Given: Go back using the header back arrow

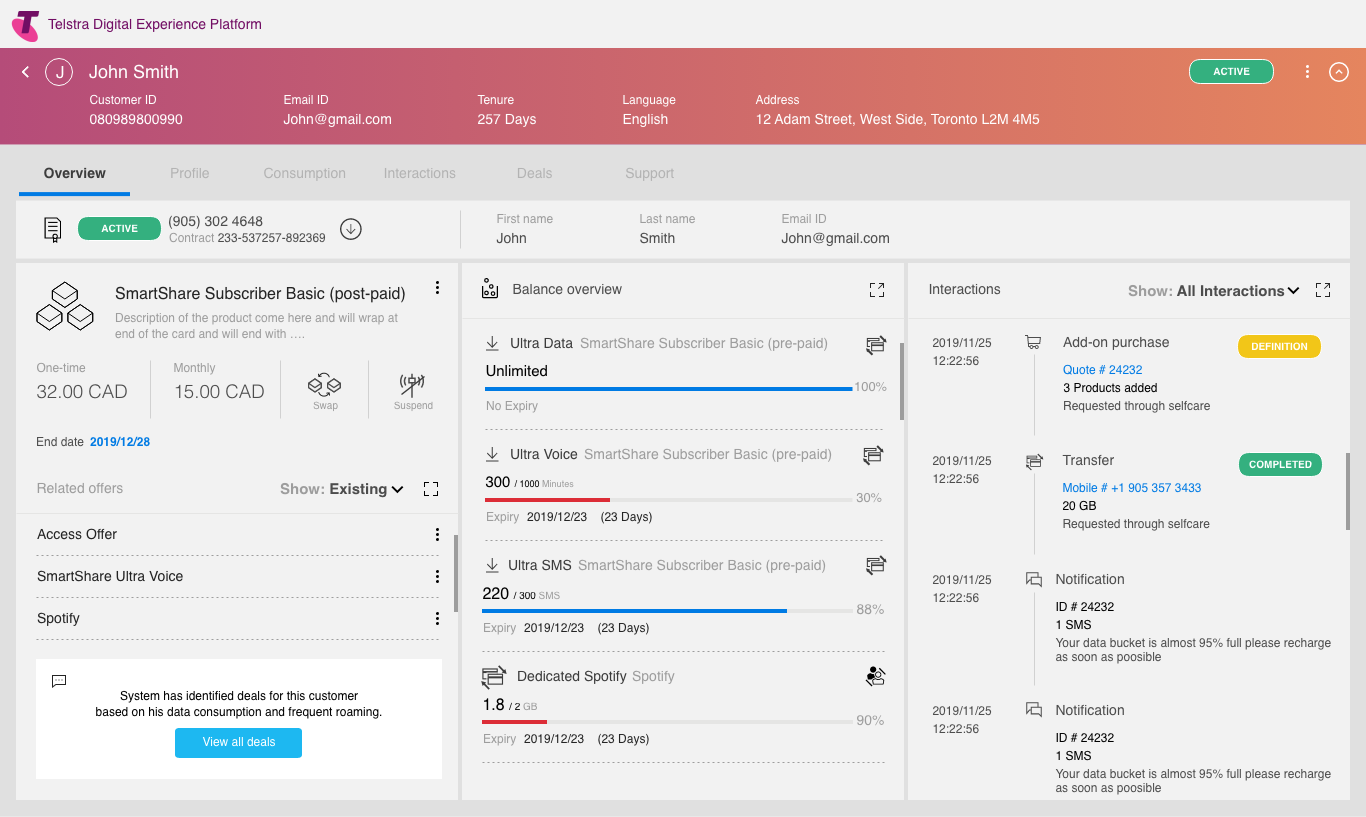Looking at the screenshot, I should (26, 72).
